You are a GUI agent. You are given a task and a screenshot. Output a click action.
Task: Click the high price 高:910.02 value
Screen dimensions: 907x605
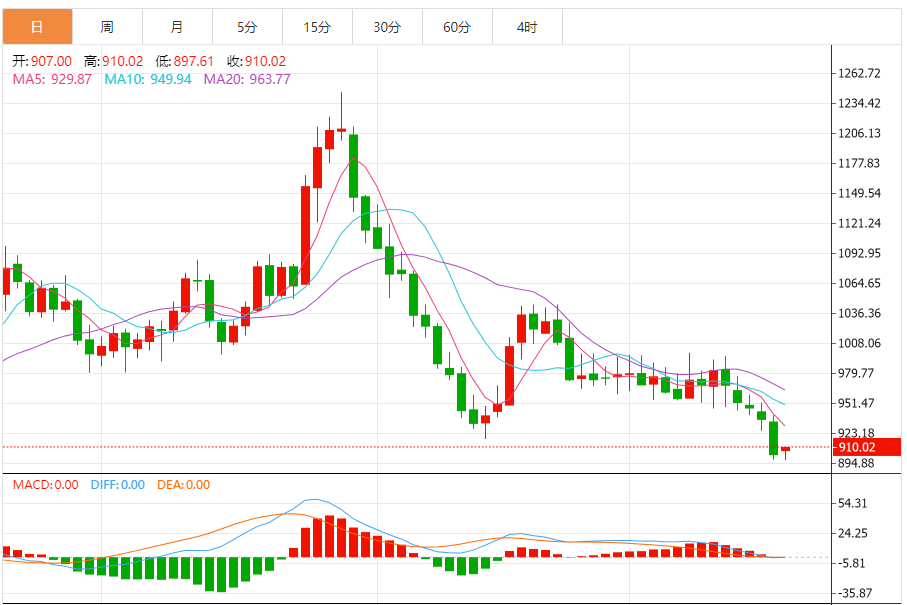[113, 61]
